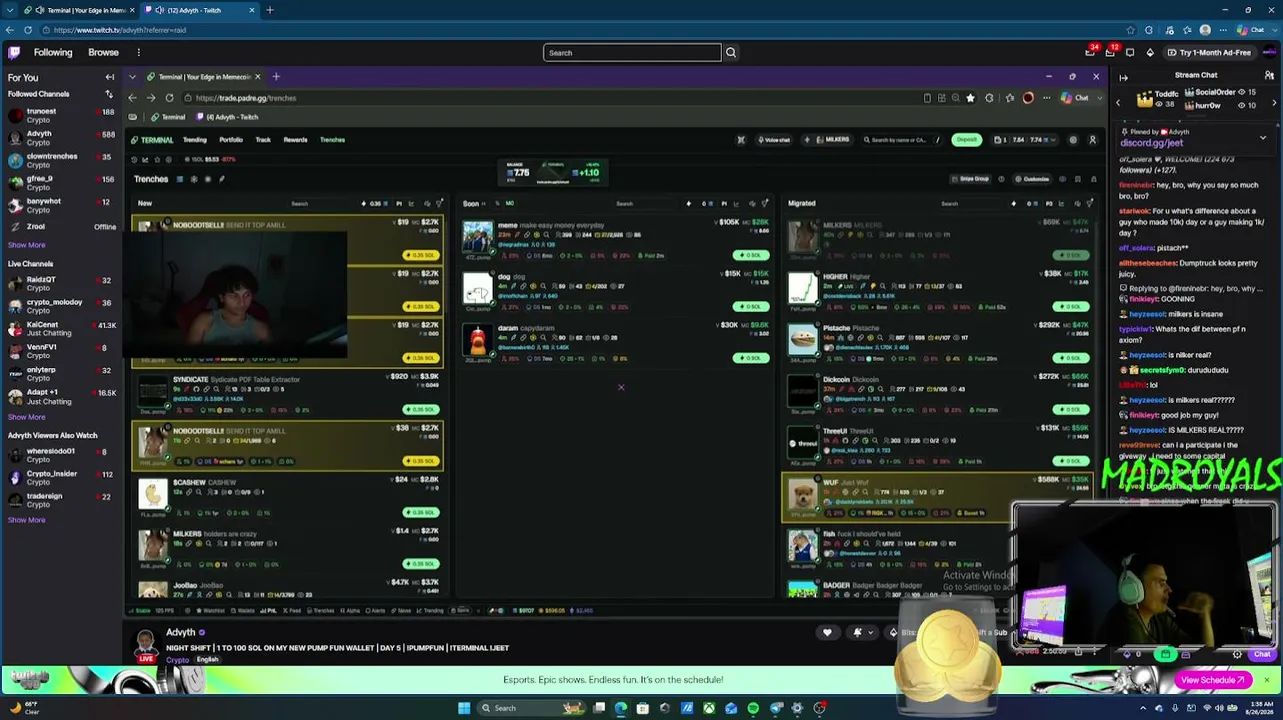
Task: Open Twitch navigation more-options dots
Action: [x=138, y=53]
